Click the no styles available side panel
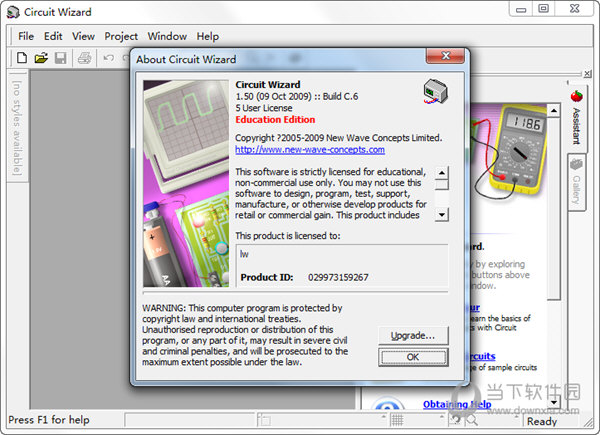The width and height of the screenshot is (600, 435). click(17, 127)
